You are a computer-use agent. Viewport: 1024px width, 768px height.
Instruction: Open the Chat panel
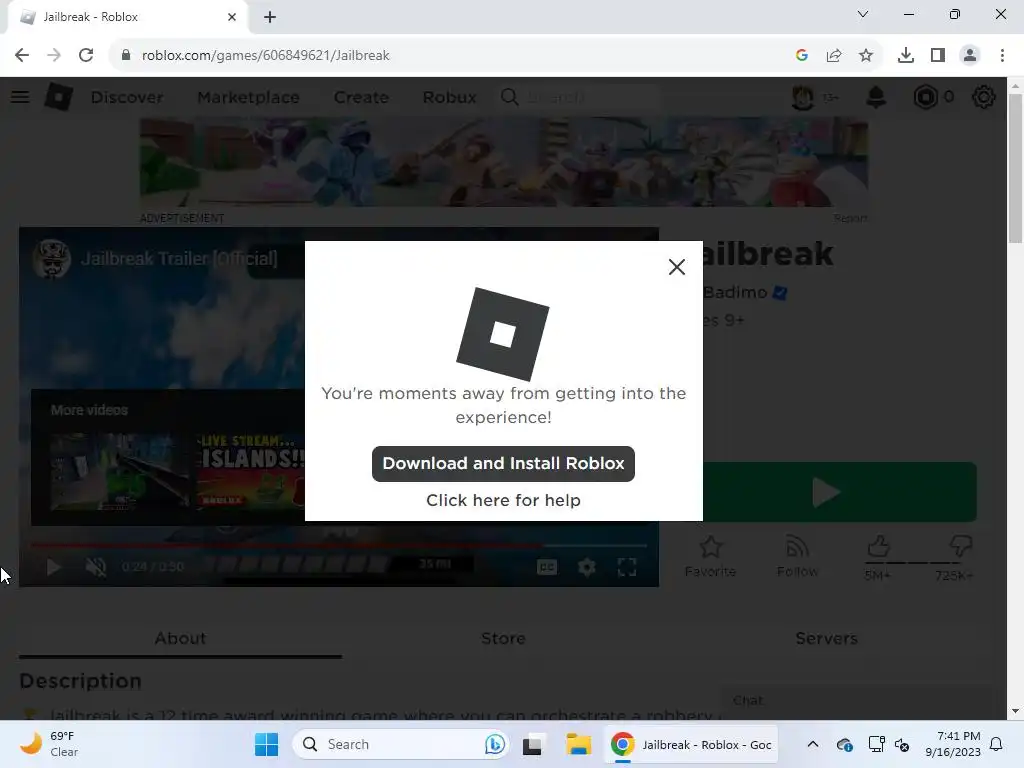pyautogui.click(x=856, y=700)
